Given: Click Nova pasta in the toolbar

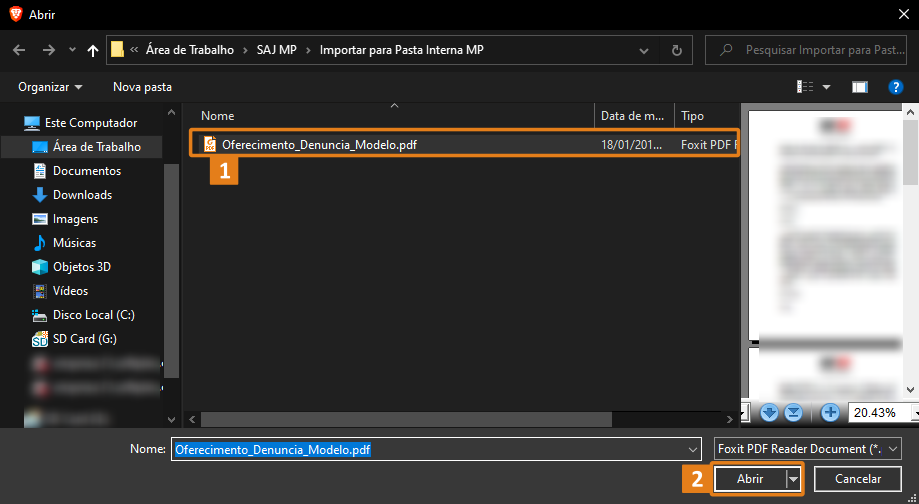Looking at the screenshot, I should [x=142, y=87].
